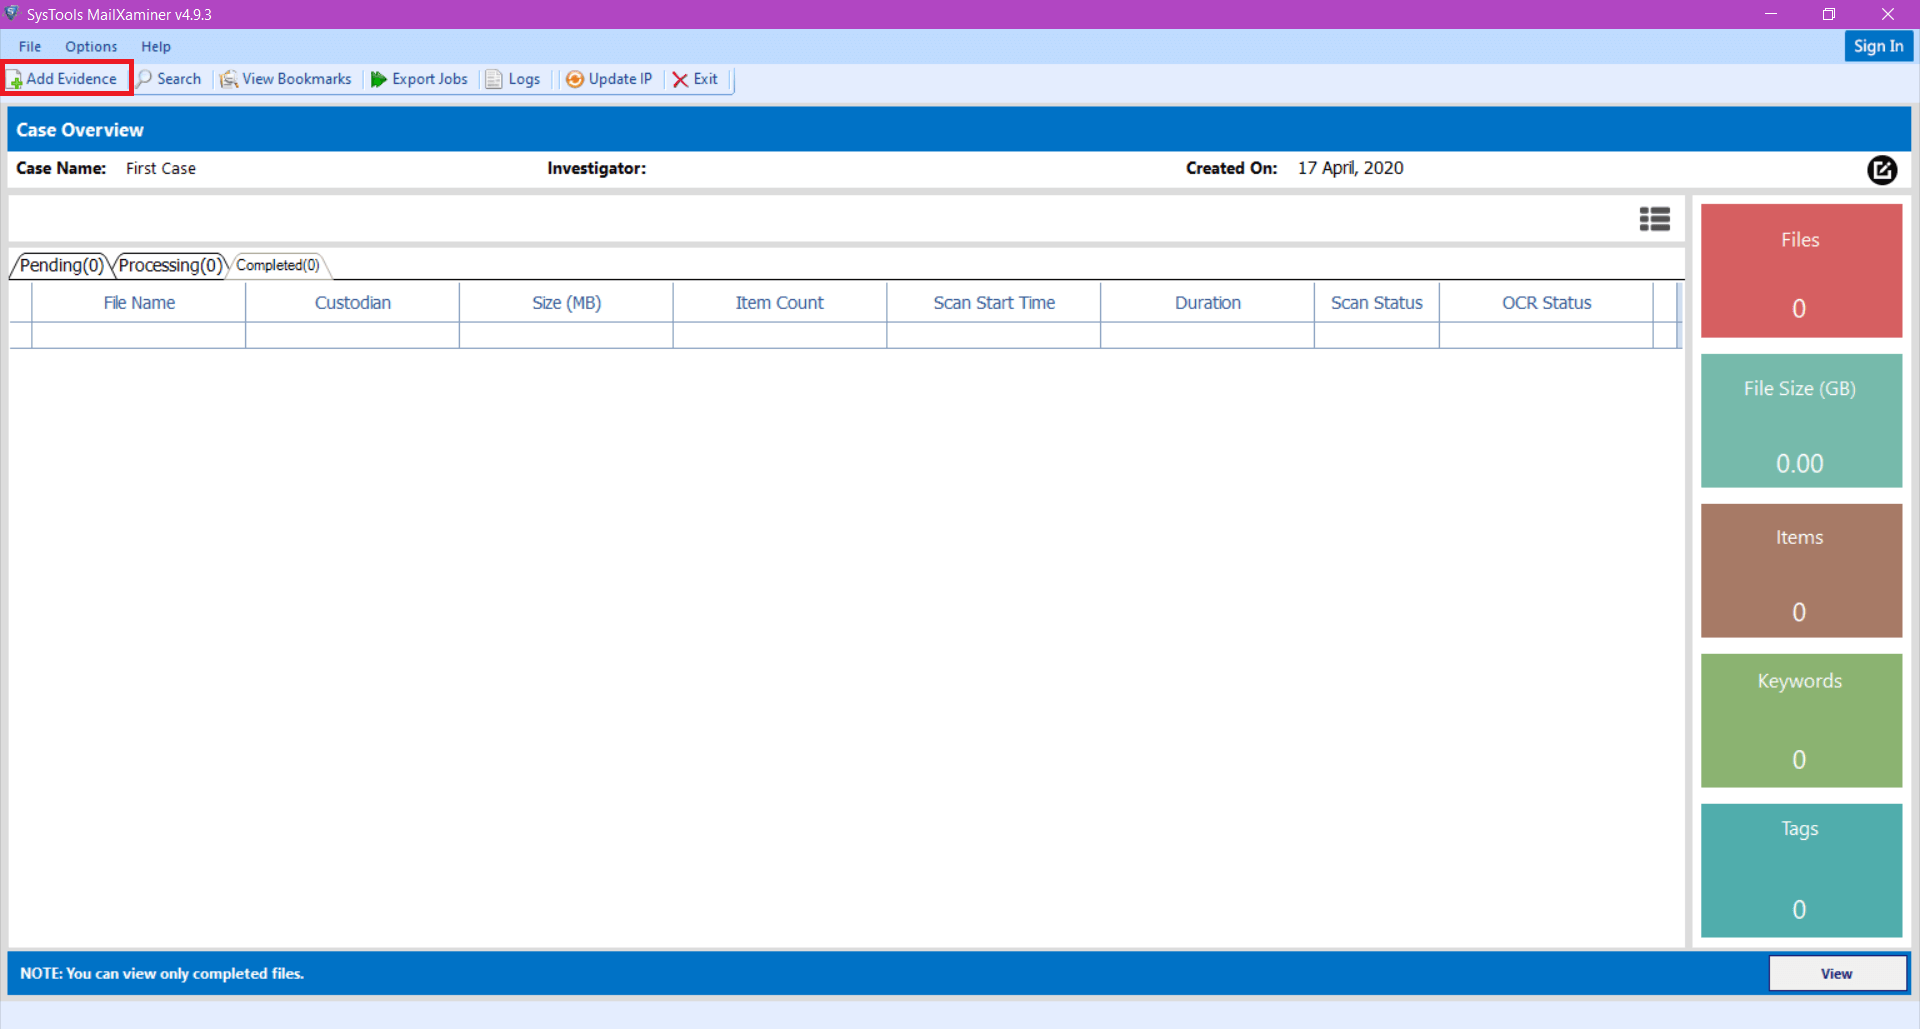Click the red Files tile
Screen dimensions: 1920x1029
point(1800,270)
